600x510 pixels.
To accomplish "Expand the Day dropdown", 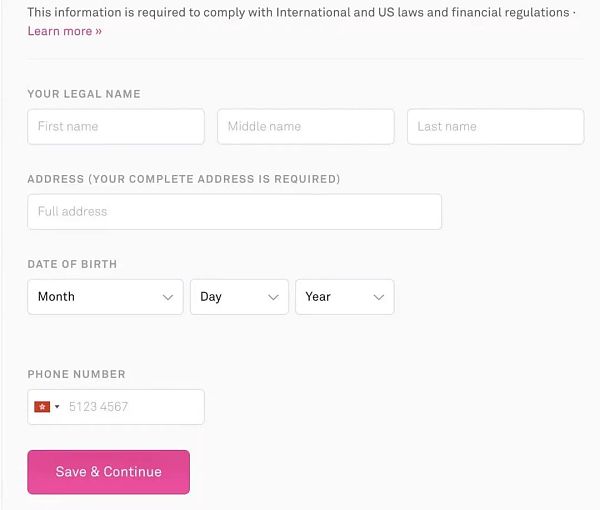I will pyautogui.click(x=239, y=297).
